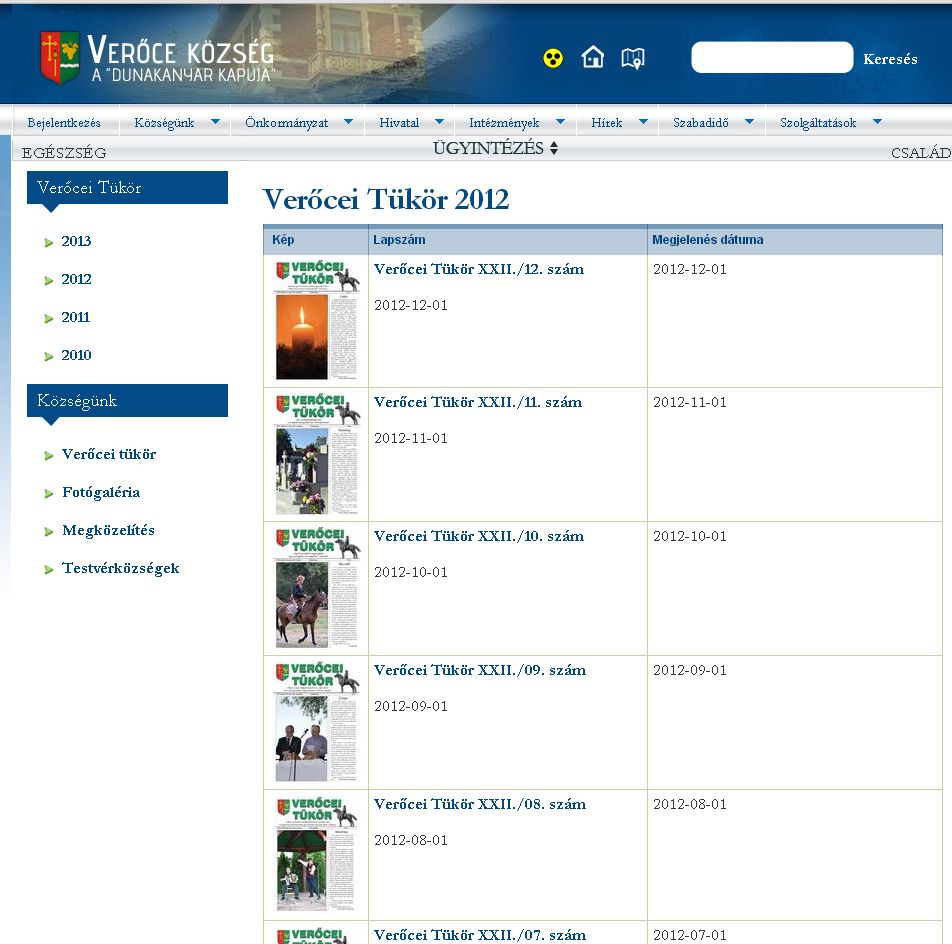Open the Megközelítés sidebar link

point(108,531)
